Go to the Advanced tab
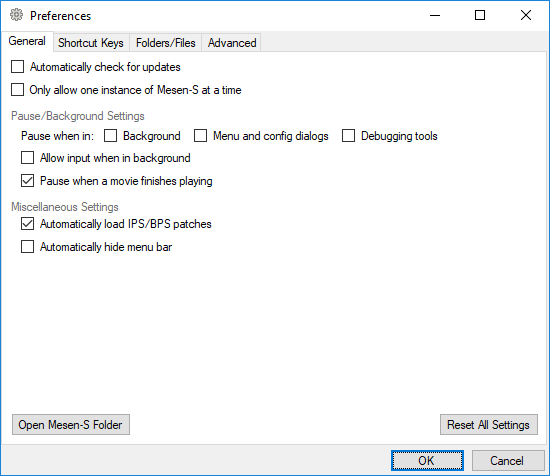Screen dimensions: 550x476 click(x=232, y=43)
